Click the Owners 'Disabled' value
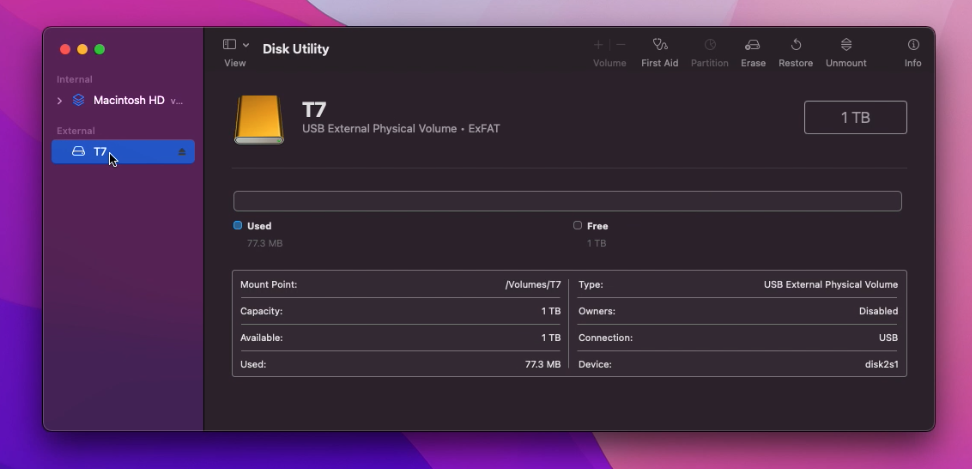The width and height of the screenshot is (972, 469). pos(878,311)
